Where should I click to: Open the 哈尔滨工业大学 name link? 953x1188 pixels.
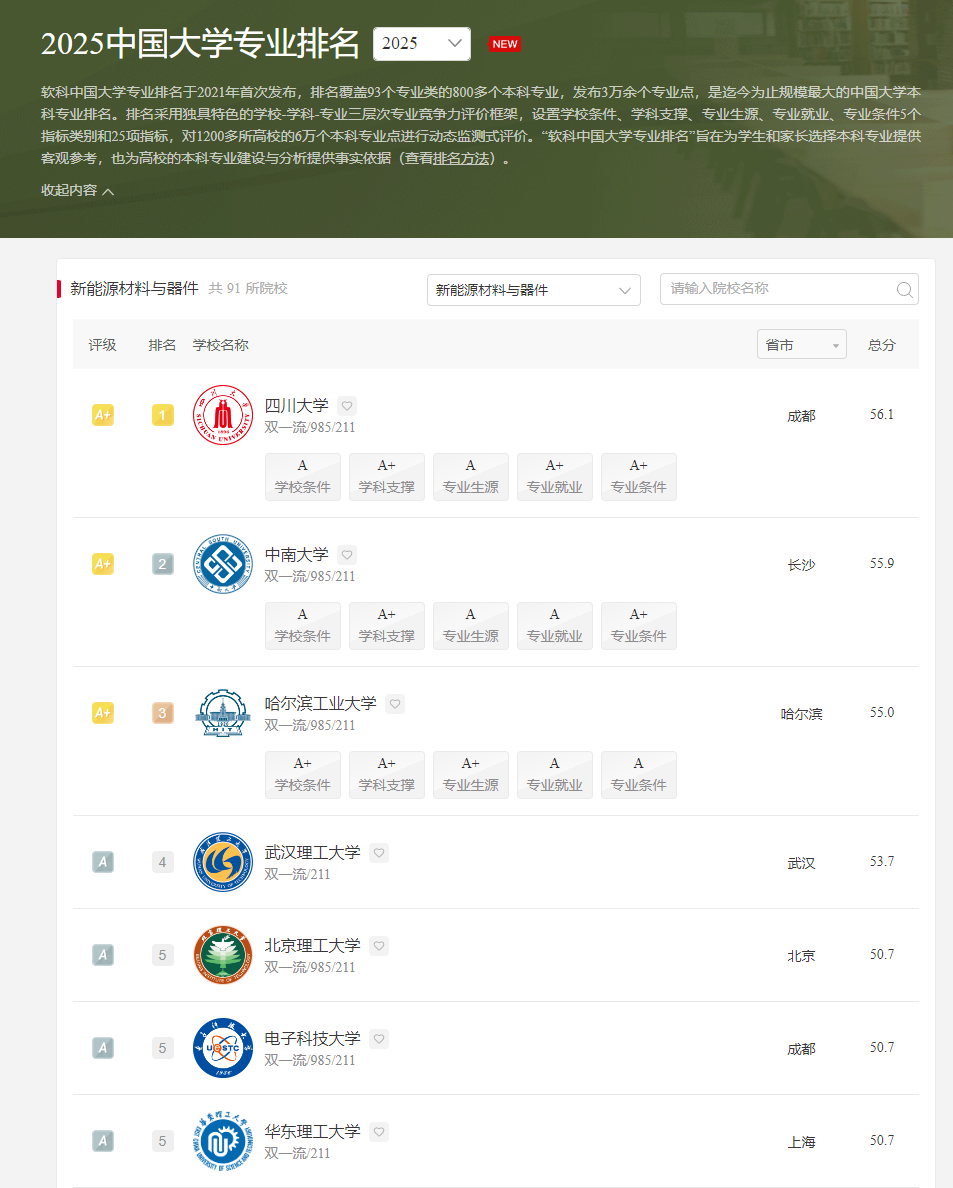[x=320, y=704]
